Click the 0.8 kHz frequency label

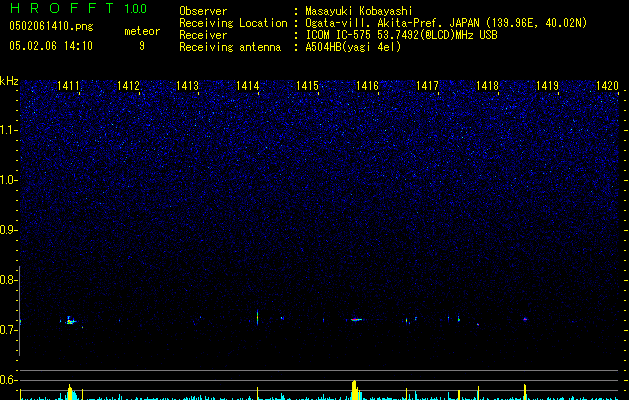9,280
